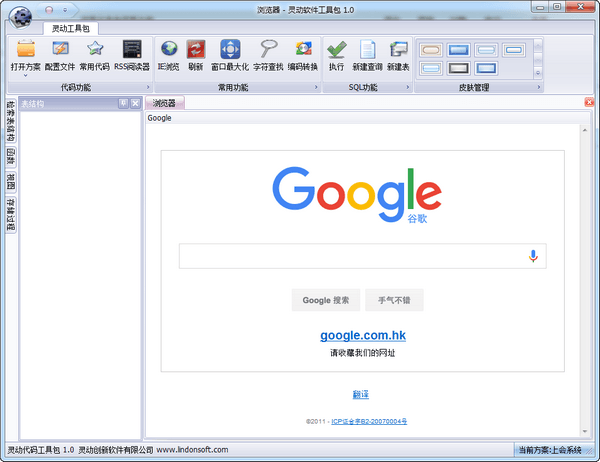Click 窗口最大化 maximize window icon
600x462 pixels.
tap(230, 49)
